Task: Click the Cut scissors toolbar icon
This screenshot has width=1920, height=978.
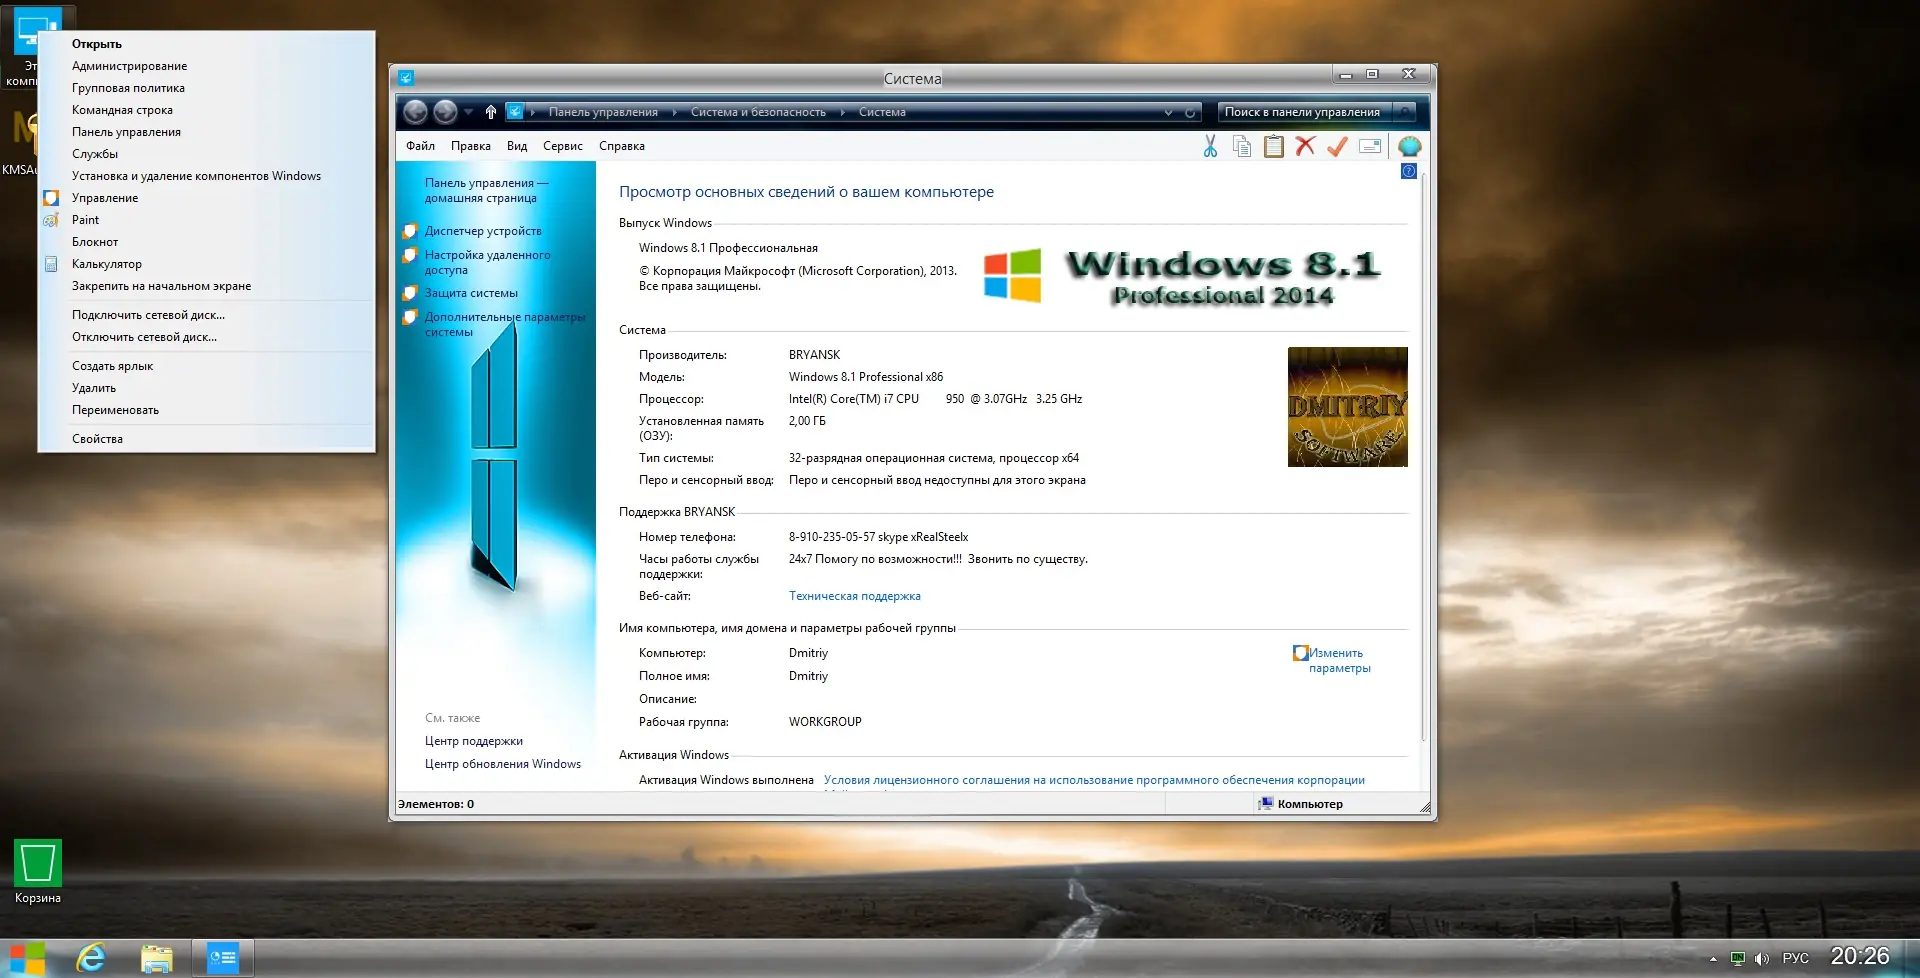Action: click(1210, 147)
